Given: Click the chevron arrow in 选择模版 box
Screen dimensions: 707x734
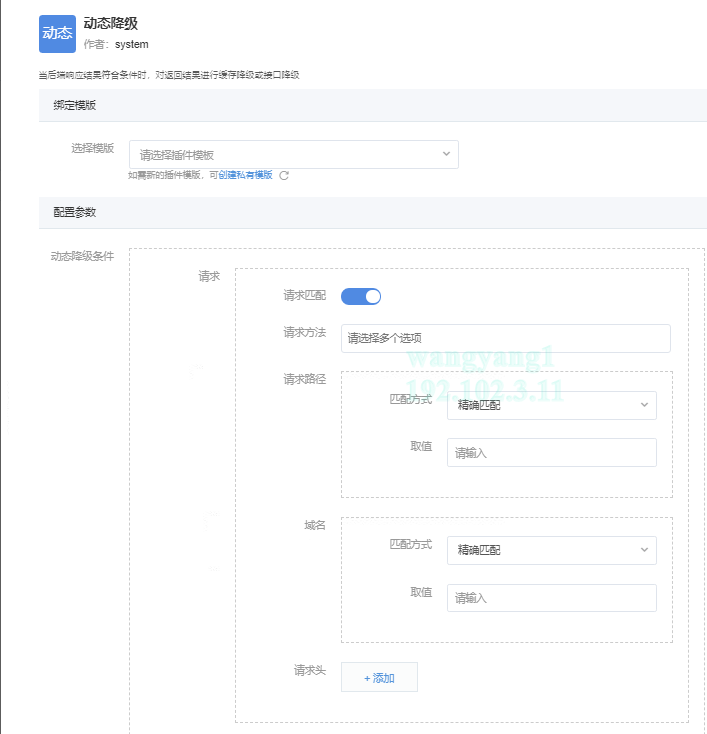Looking at the screenshot, I should coord(446,154).
